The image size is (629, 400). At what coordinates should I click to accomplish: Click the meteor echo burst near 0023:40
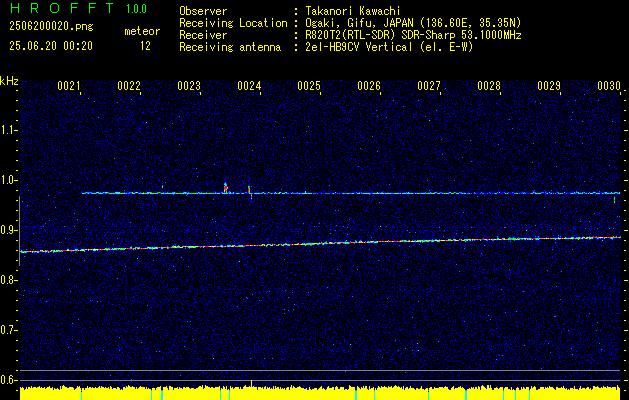coord(226,187)
